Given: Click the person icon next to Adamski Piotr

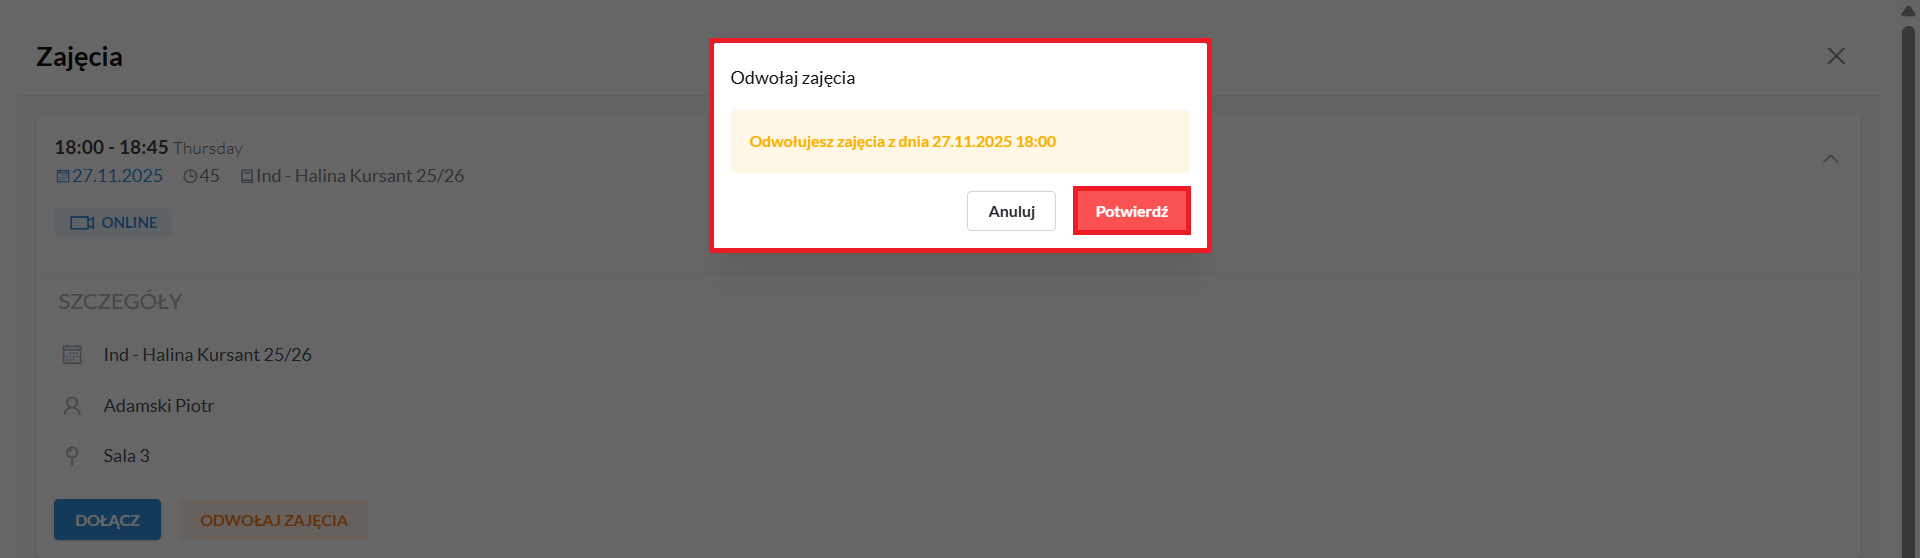Looking at the screenshot, I should pyautogui.click(x=72, y=406).
